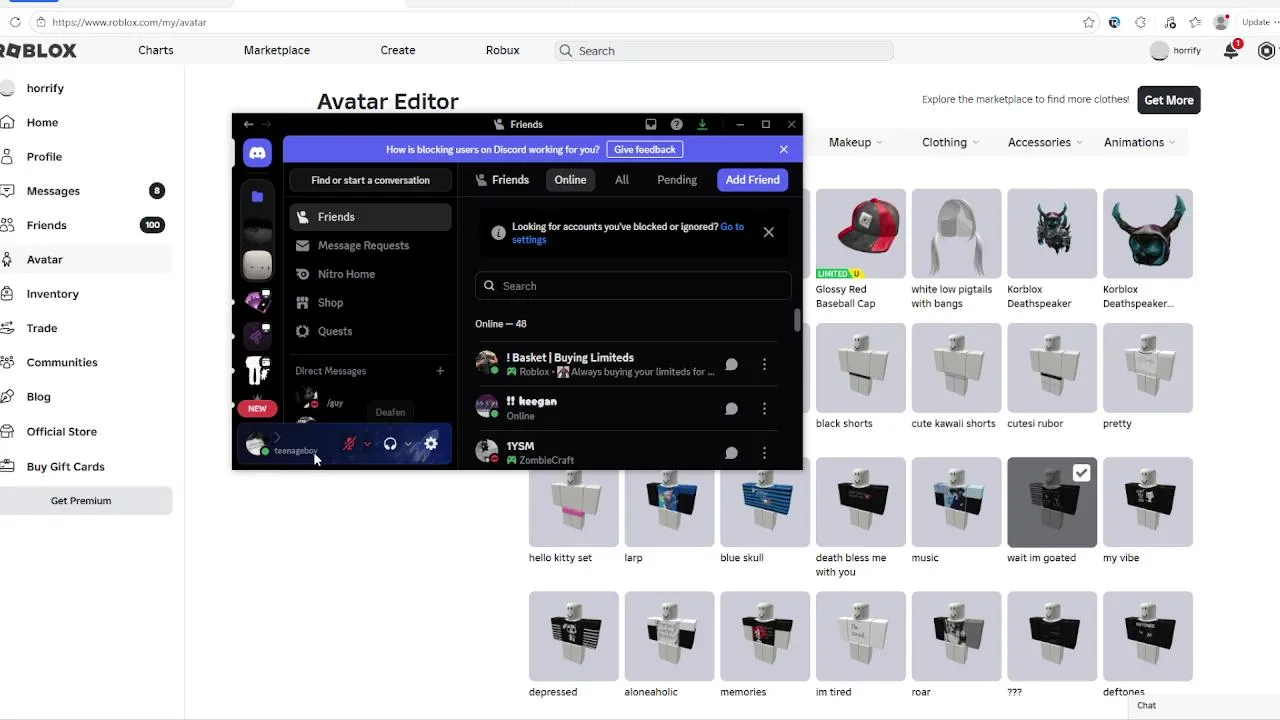Follow Go to settings link
1280x720 pixels.
coord(628,233)
